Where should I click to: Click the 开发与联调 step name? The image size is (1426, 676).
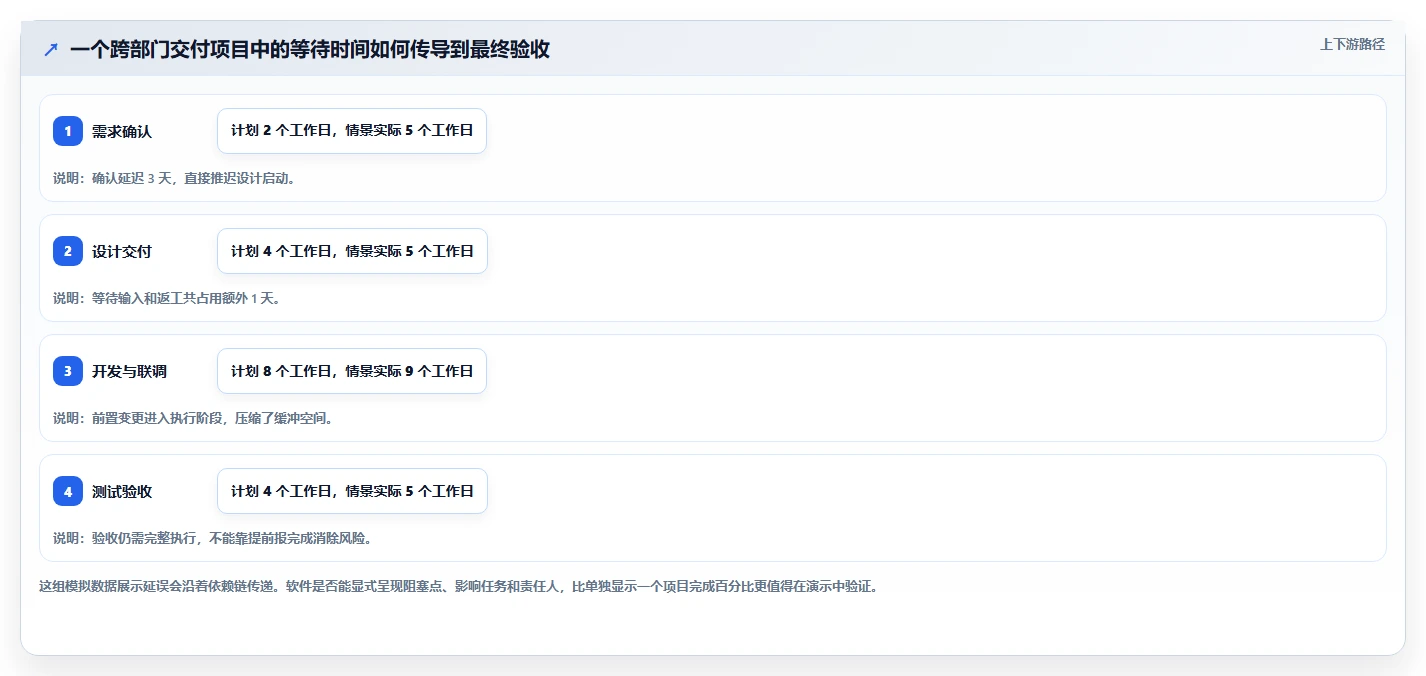point(129,371)
